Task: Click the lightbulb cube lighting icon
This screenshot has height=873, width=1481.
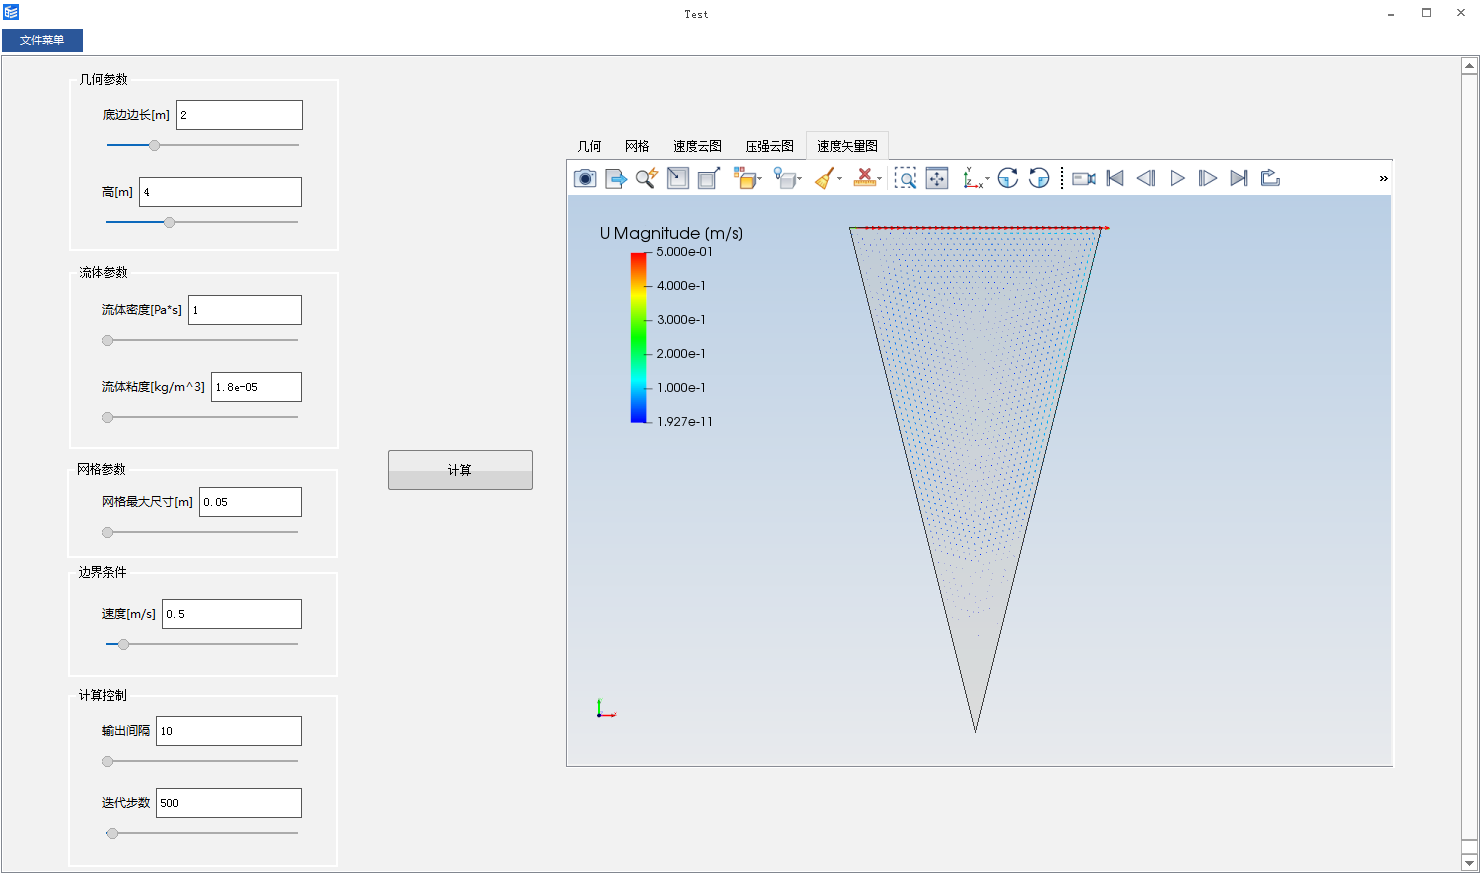Action: pyautogui.click(x=785, y=178)
